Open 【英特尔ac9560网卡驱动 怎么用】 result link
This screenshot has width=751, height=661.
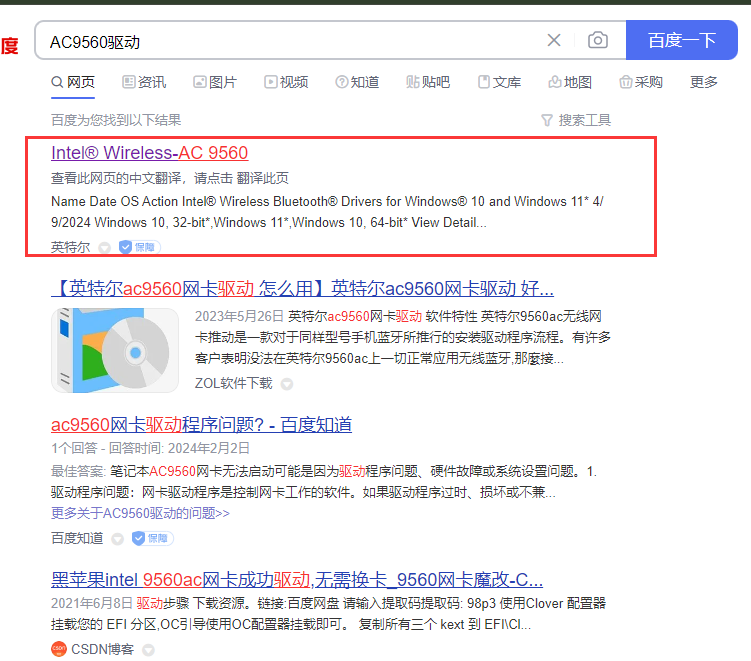[302, 288]
